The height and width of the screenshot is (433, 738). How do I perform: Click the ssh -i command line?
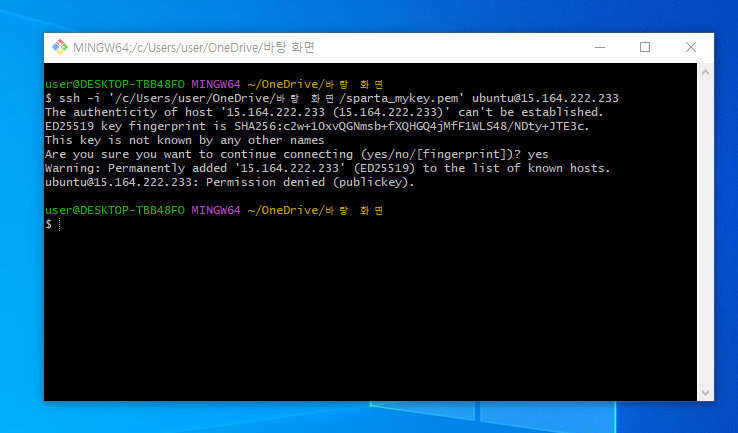[330, 98]
